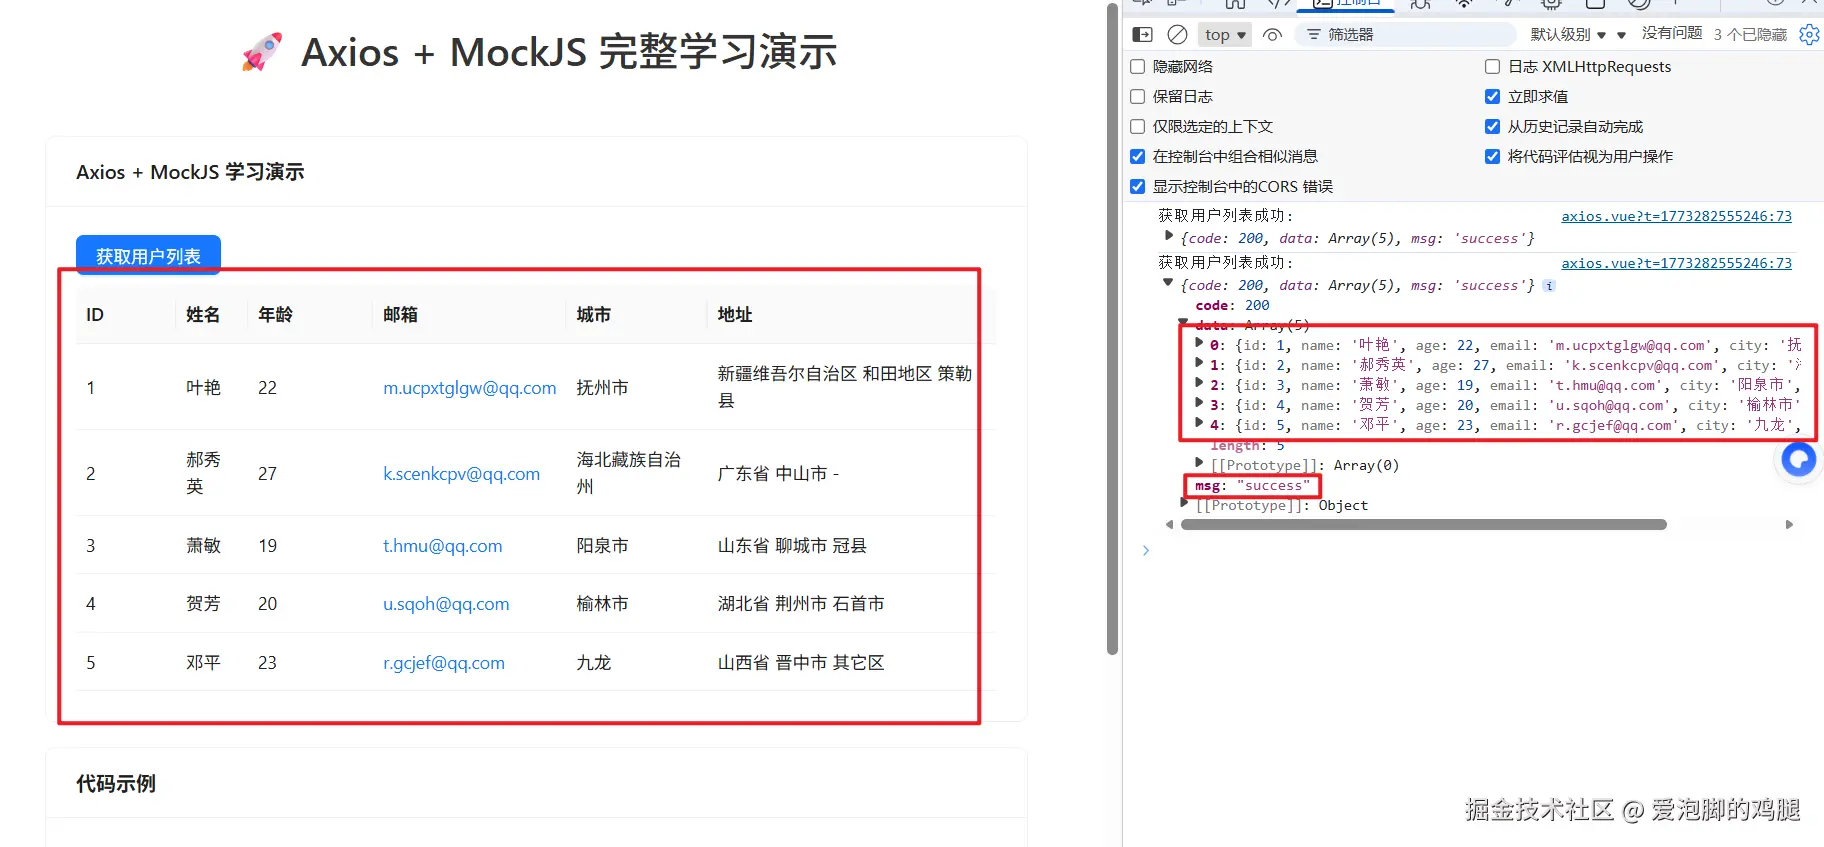Open email link t.hmu@qq.com
Viewport: 1824px width, 847px height.
(443, 546)
